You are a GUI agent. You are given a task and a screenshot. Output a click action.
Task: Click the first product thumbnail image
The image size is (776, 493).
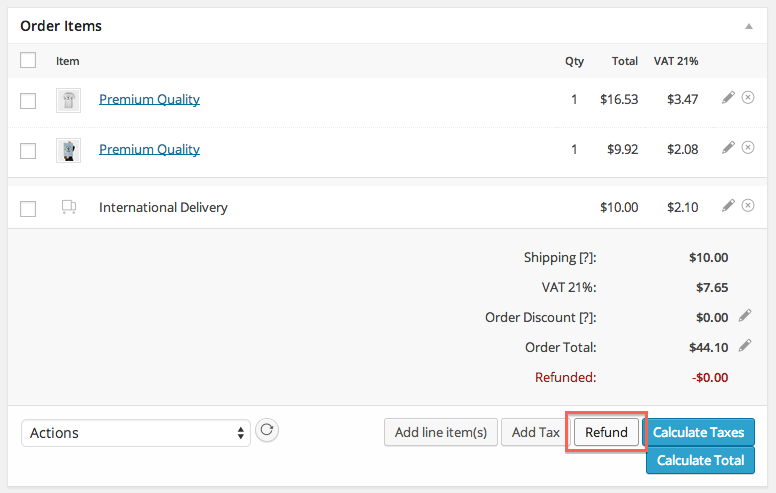[68, 100]
